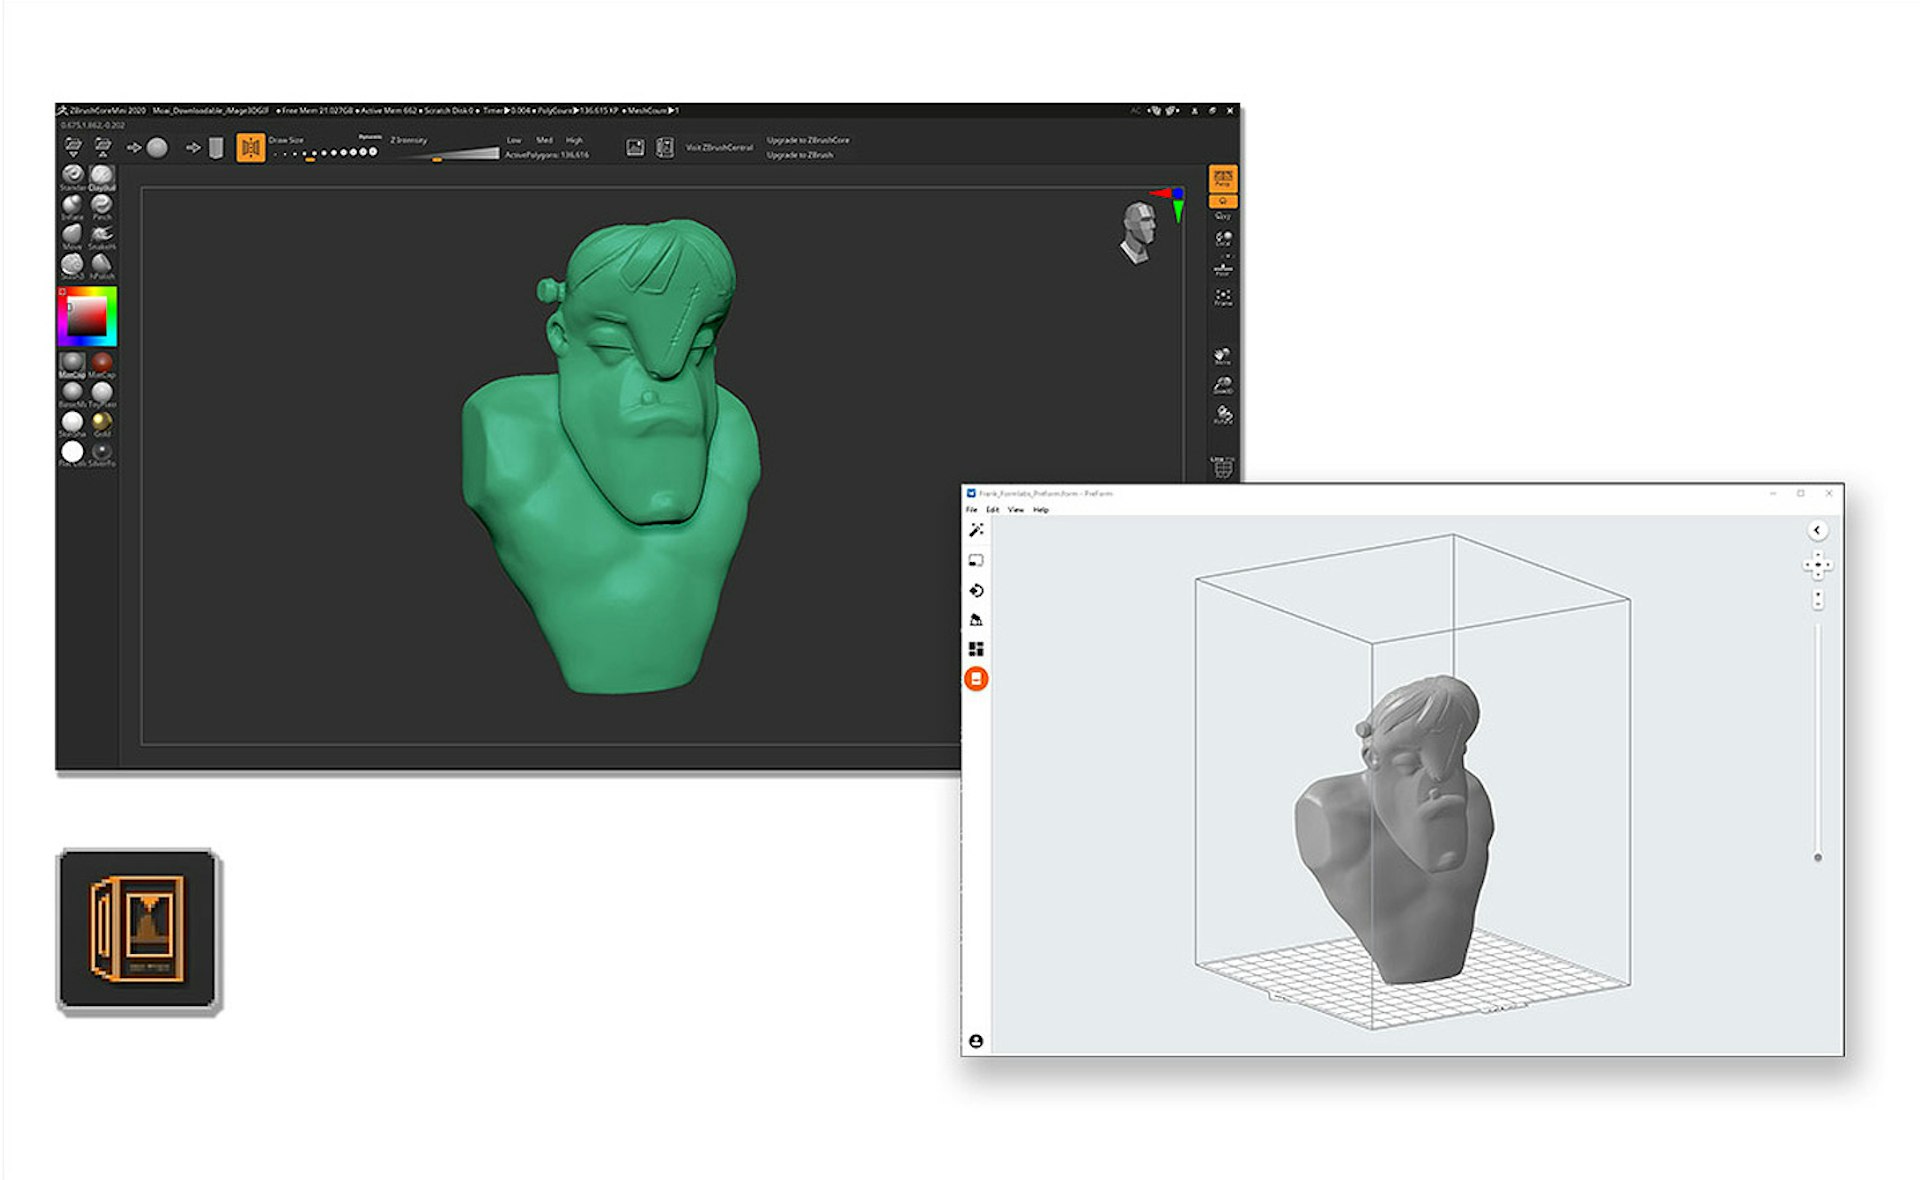Adjust the Z Intensity slider

[446, 153]
